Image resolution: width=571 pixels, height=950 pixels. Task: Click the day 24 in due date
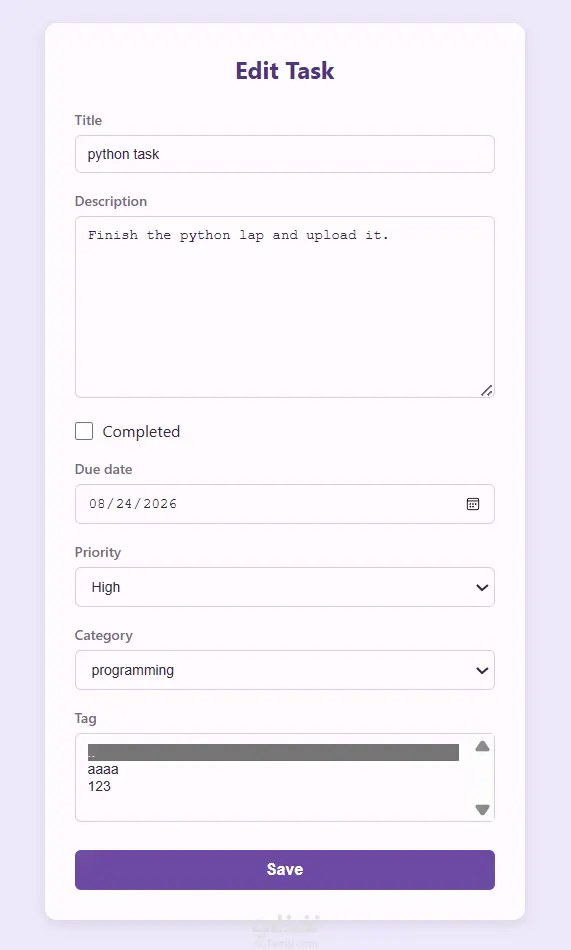[124, 503]
